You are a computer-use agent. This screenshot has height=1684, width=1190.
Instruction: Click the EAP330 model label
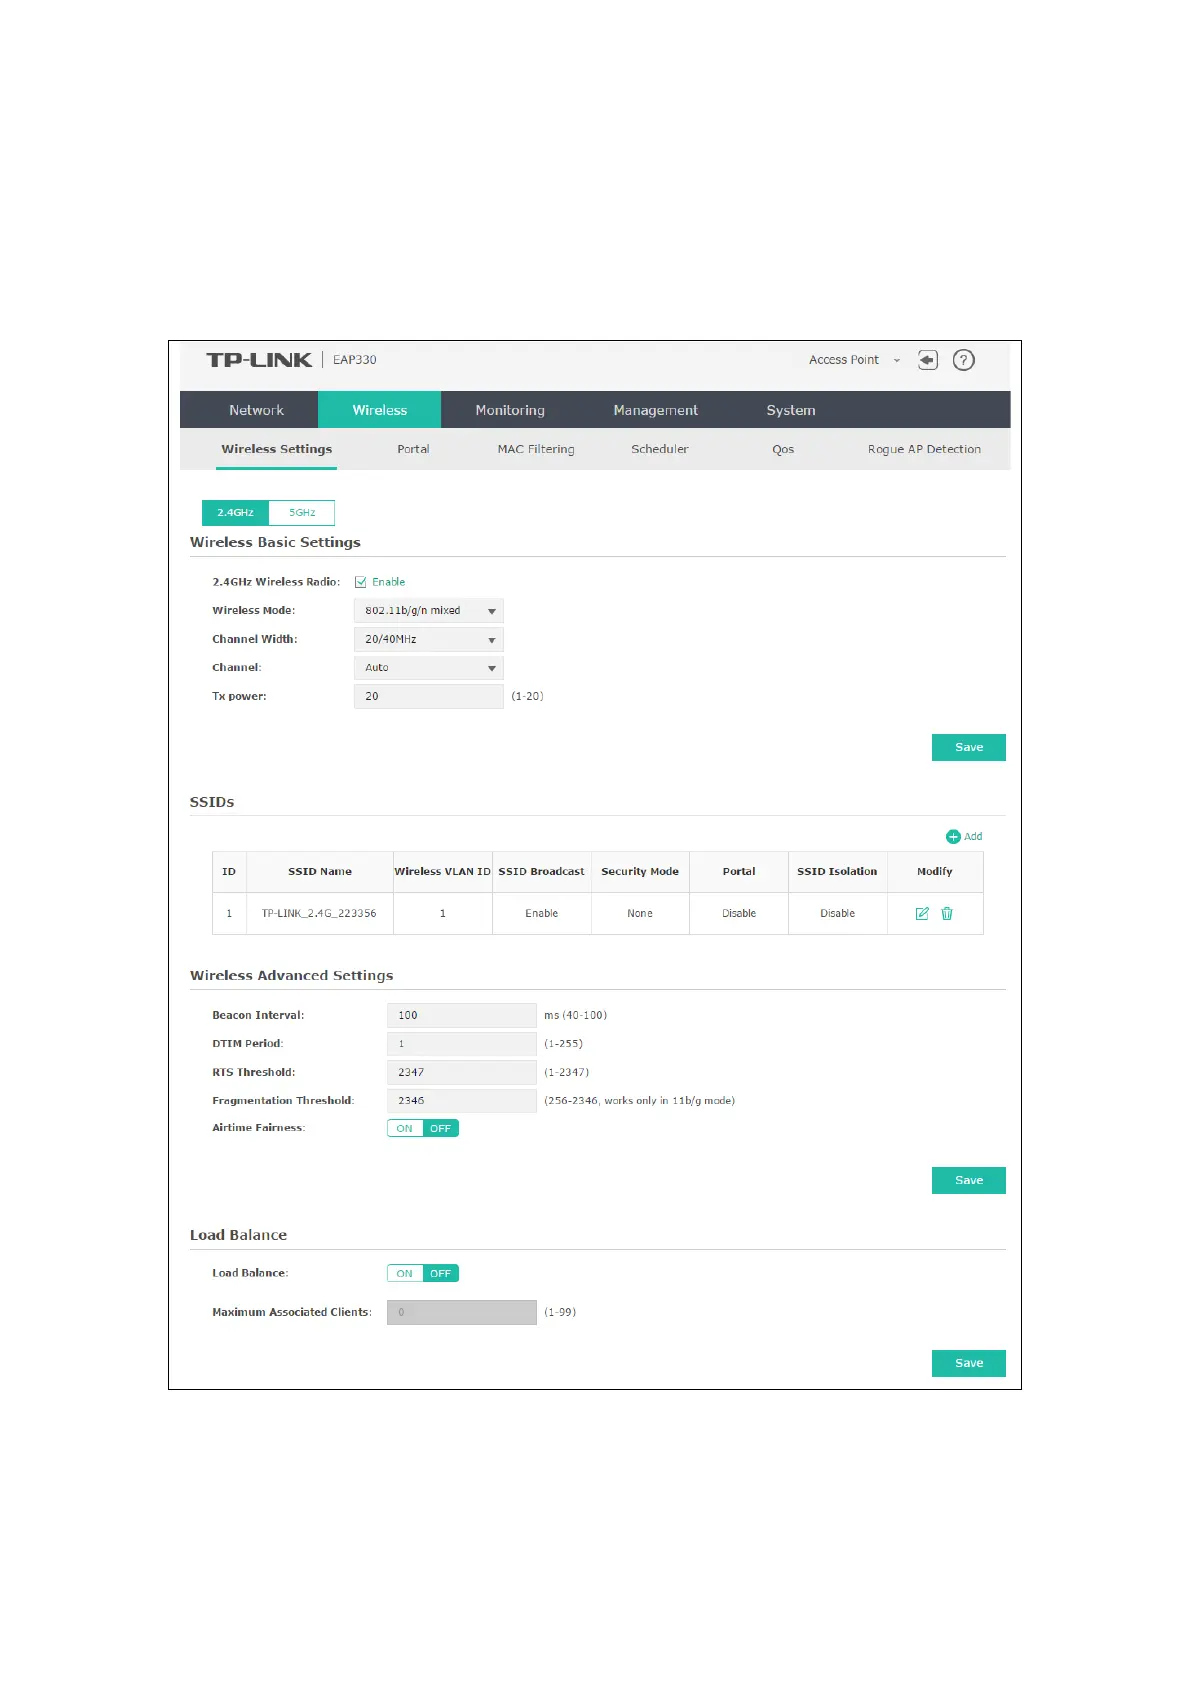pyautogui.click(x=355, y=360)
